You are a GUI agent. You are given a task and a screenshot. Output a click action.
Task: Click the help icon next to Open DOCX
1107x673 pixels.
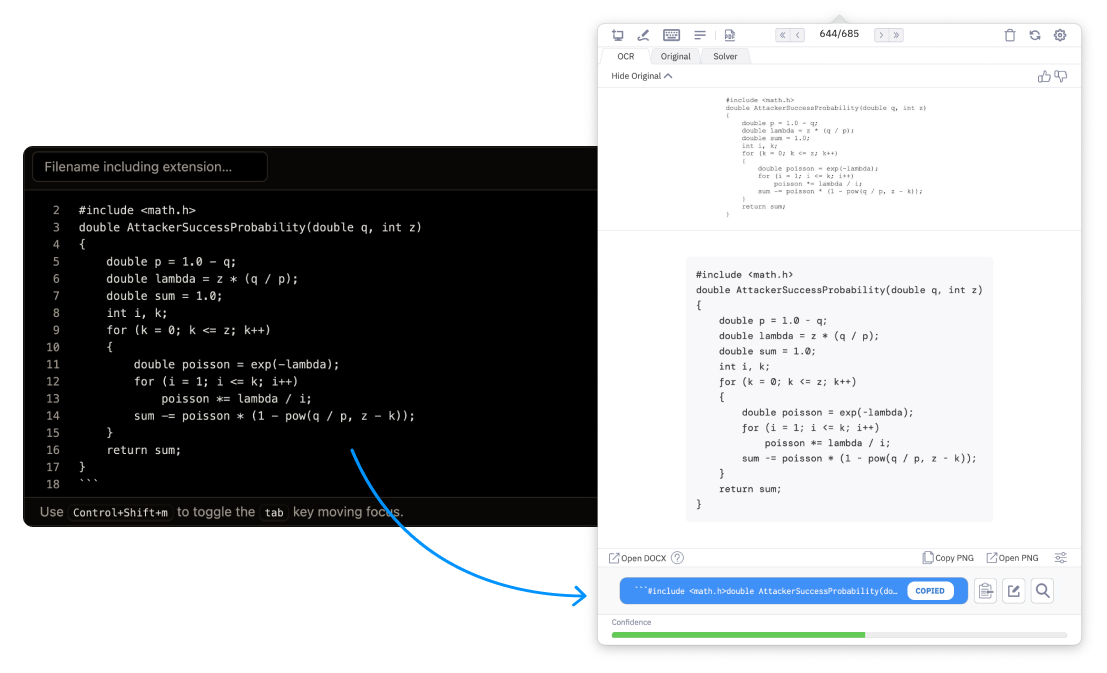[677, 558]
